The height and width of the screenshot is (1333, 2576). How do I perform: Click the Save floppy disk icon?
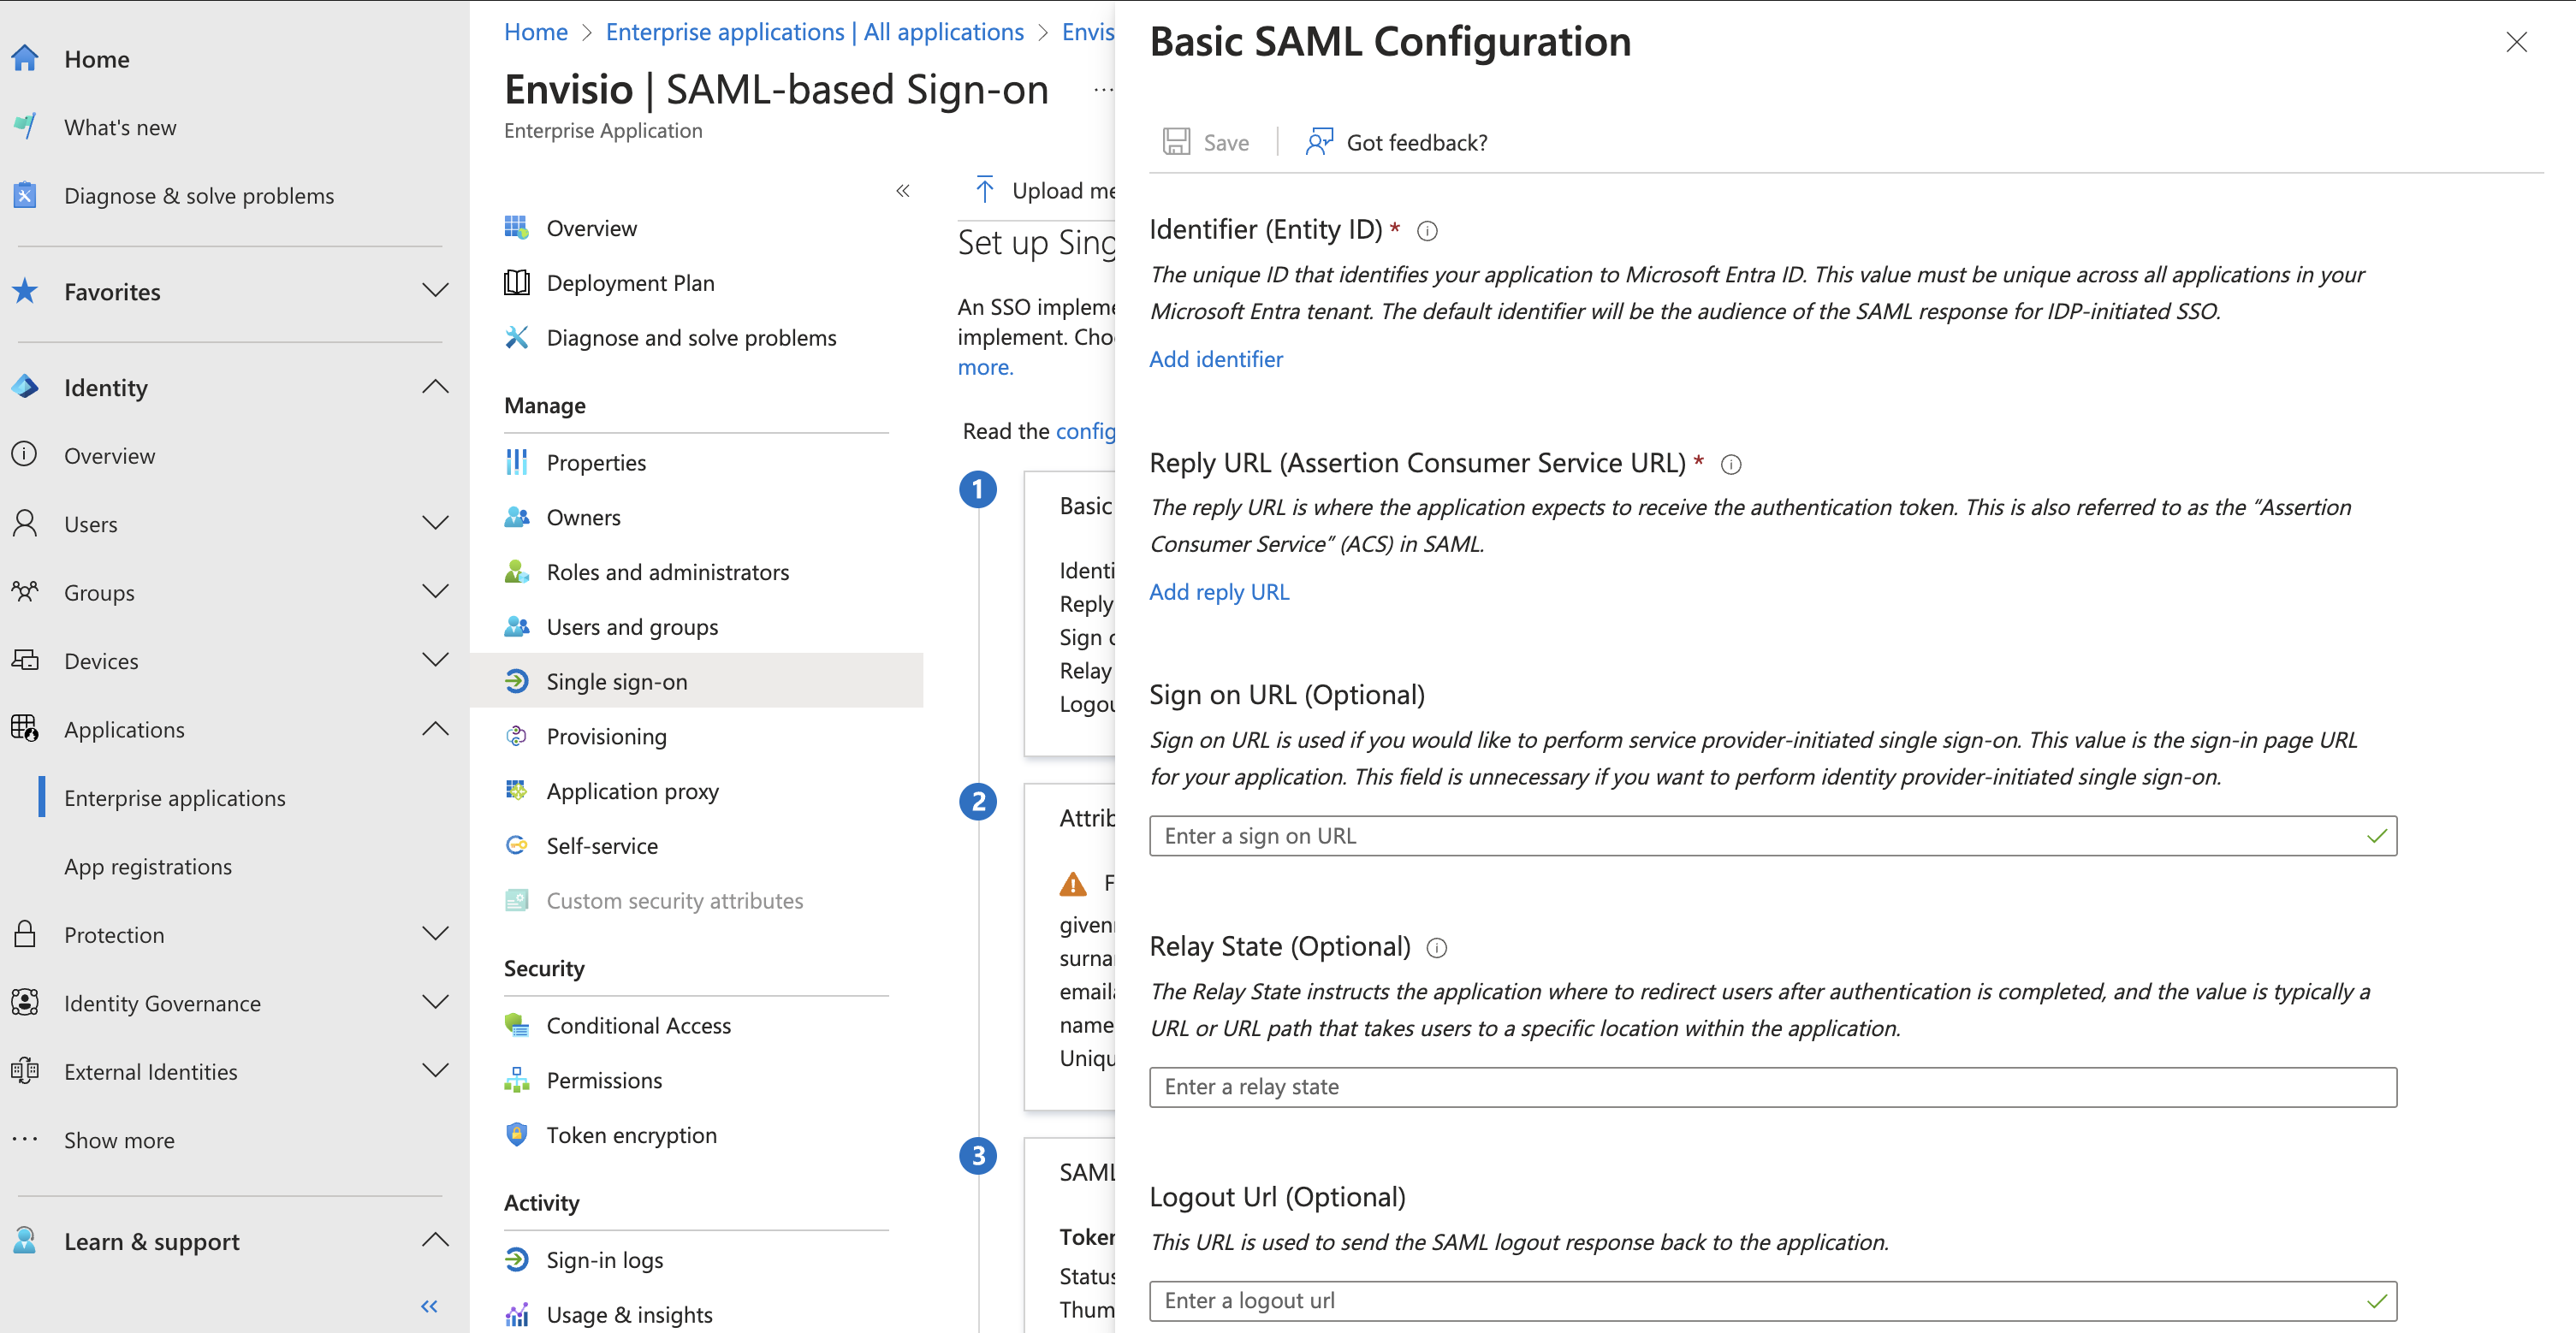click(1176, 142)
